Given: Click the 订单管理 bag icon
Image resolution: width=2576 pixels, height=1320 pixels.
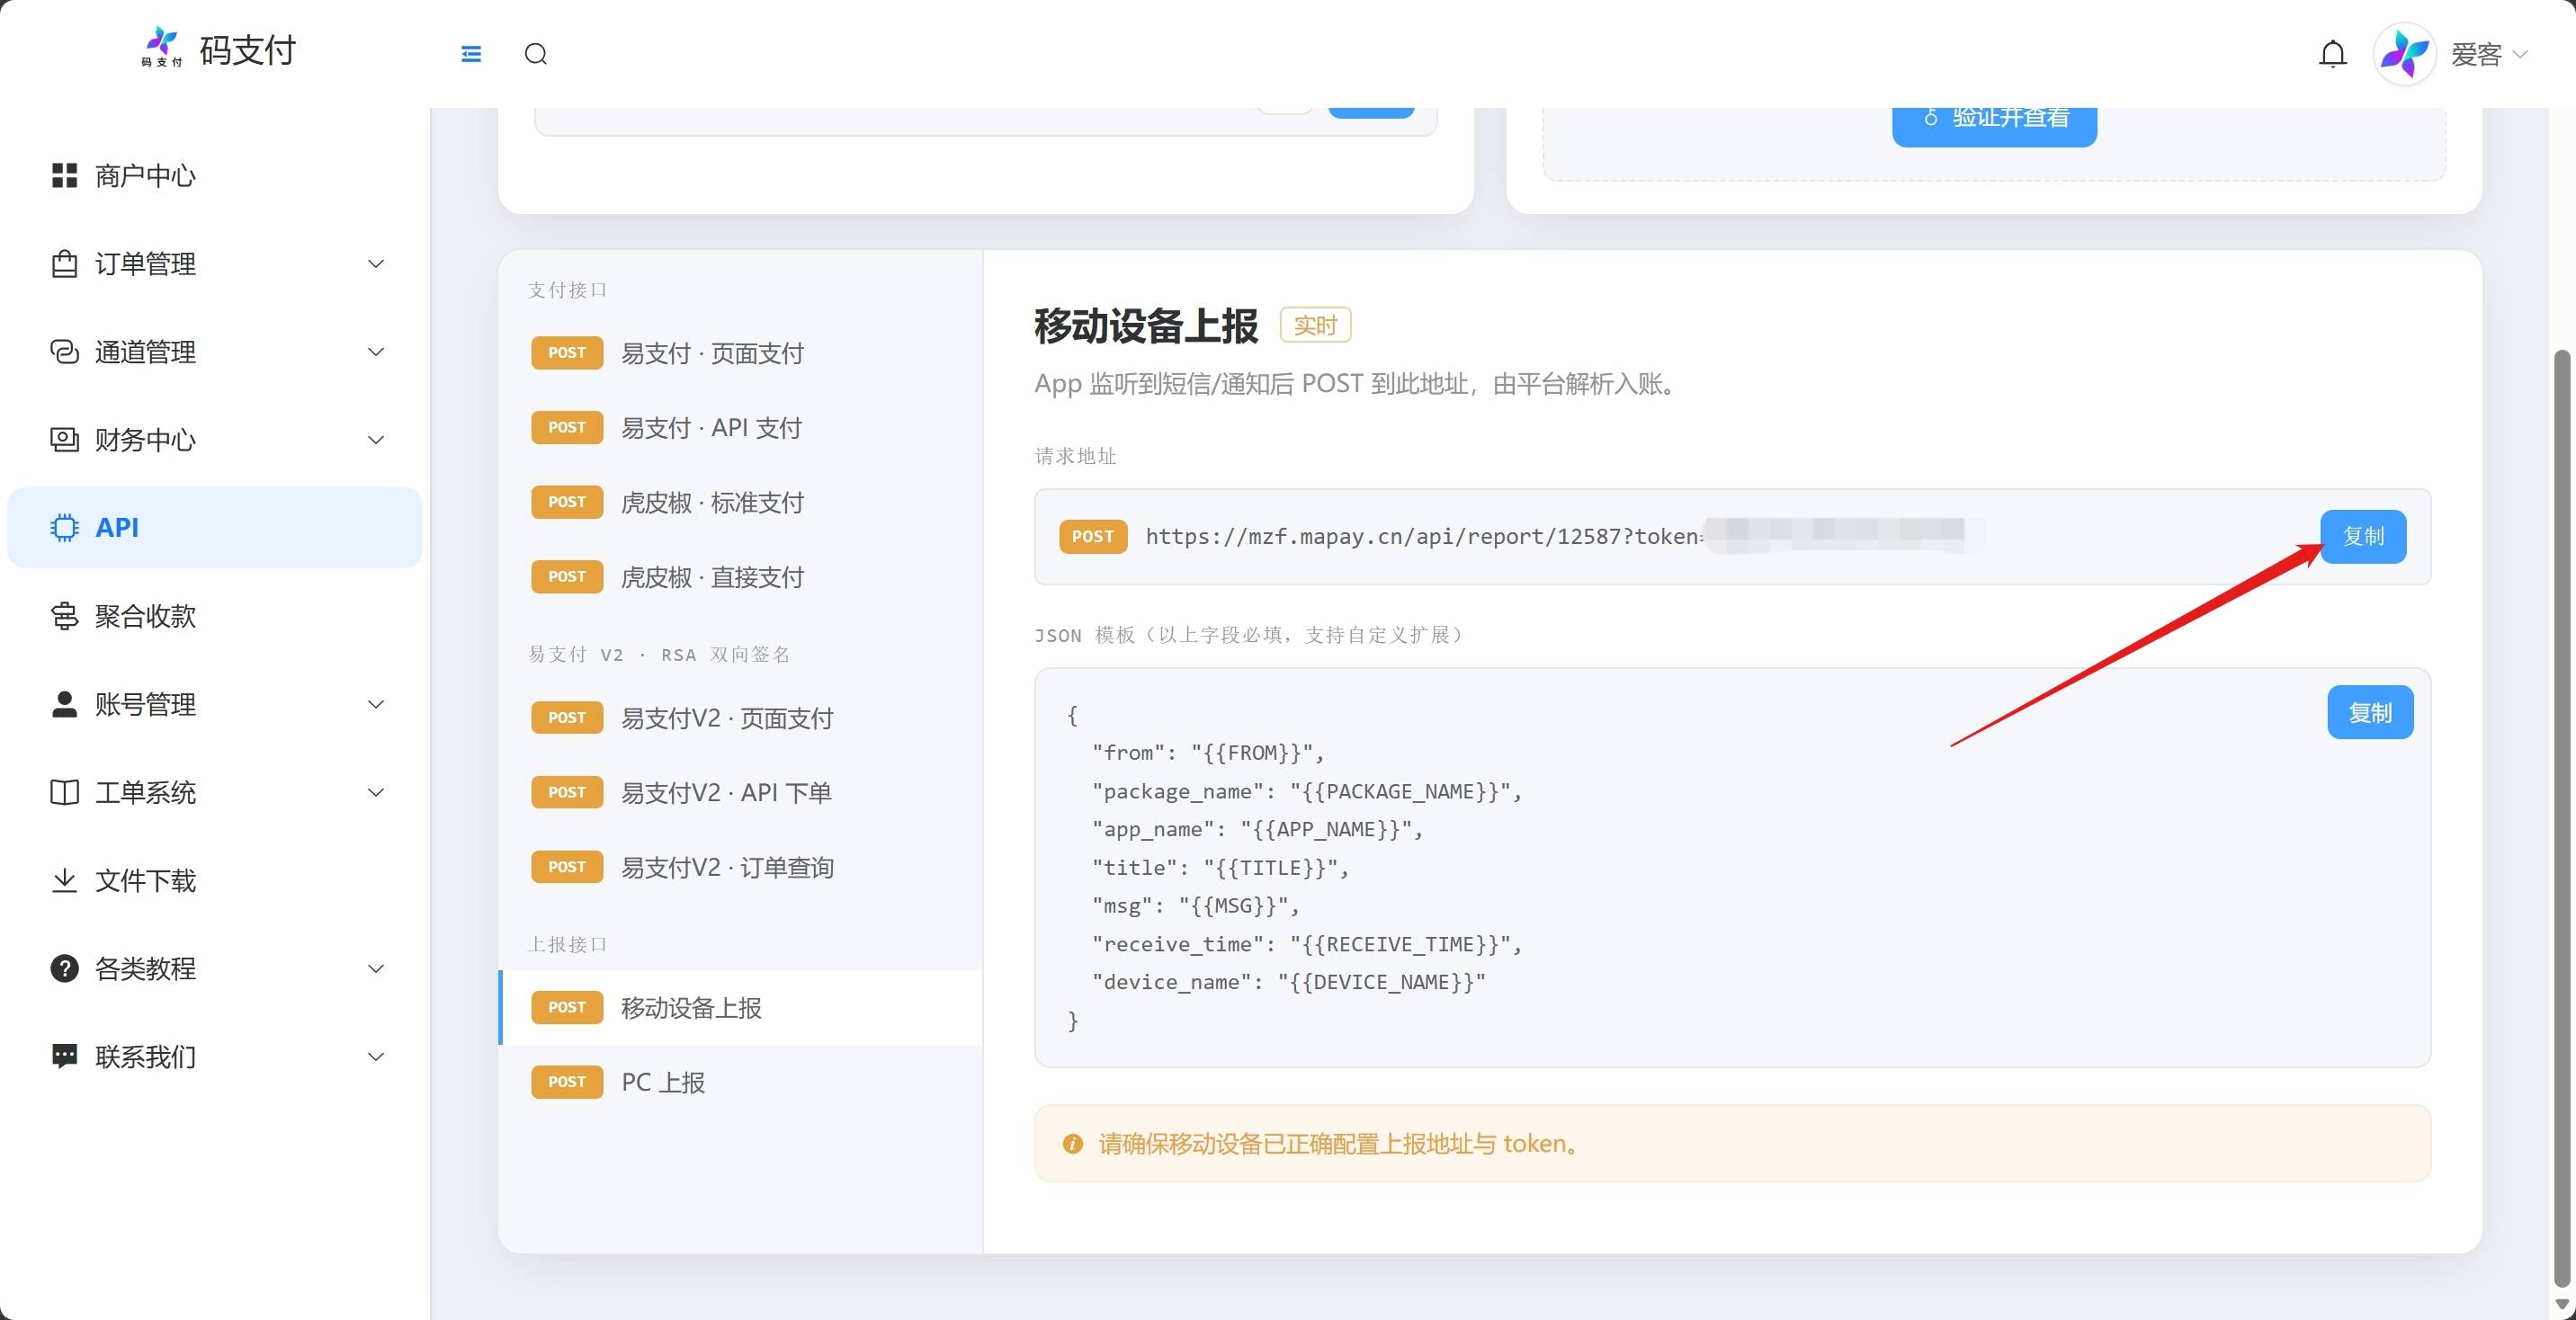Looking at the screenshot, I should (x=64, y=264).
